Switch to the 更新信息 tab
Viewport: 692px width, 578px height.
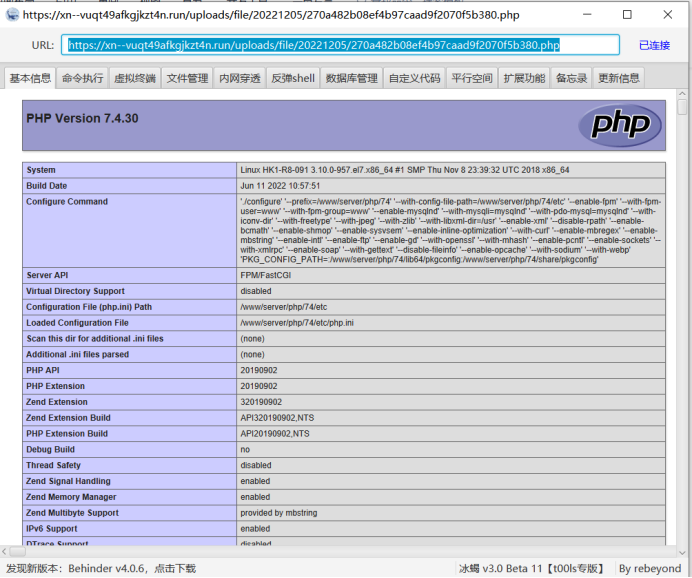pyautogui.click(x=618, y=78)
